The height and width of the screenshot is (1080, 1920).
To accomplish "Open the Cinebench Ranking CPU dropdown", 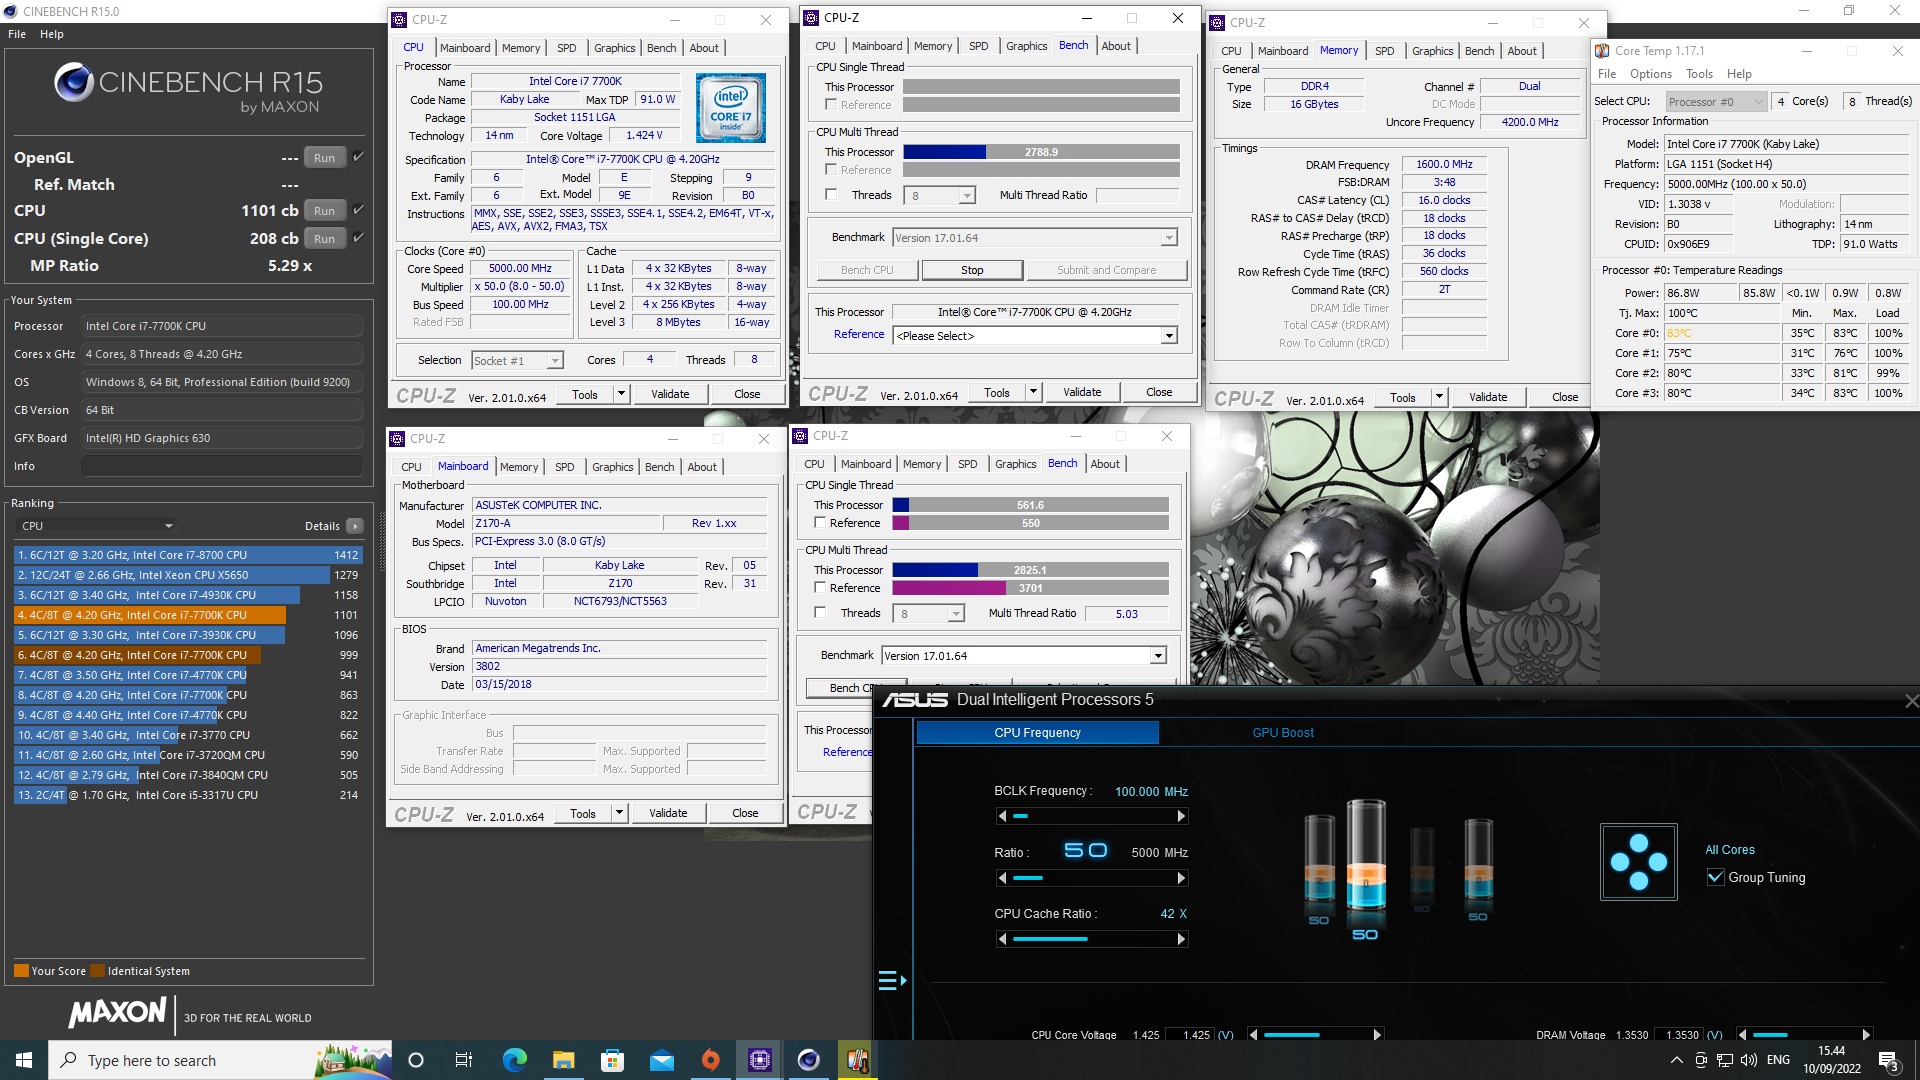I will pos(97,526).
